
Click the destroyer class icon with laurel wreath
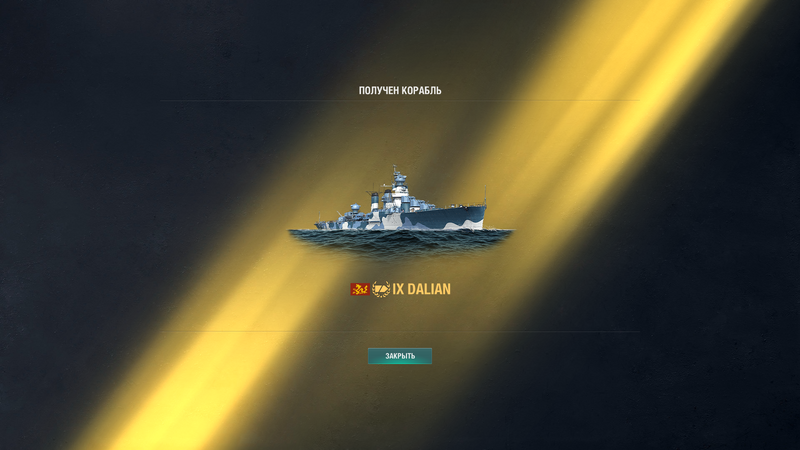click(x=381, y=289)
